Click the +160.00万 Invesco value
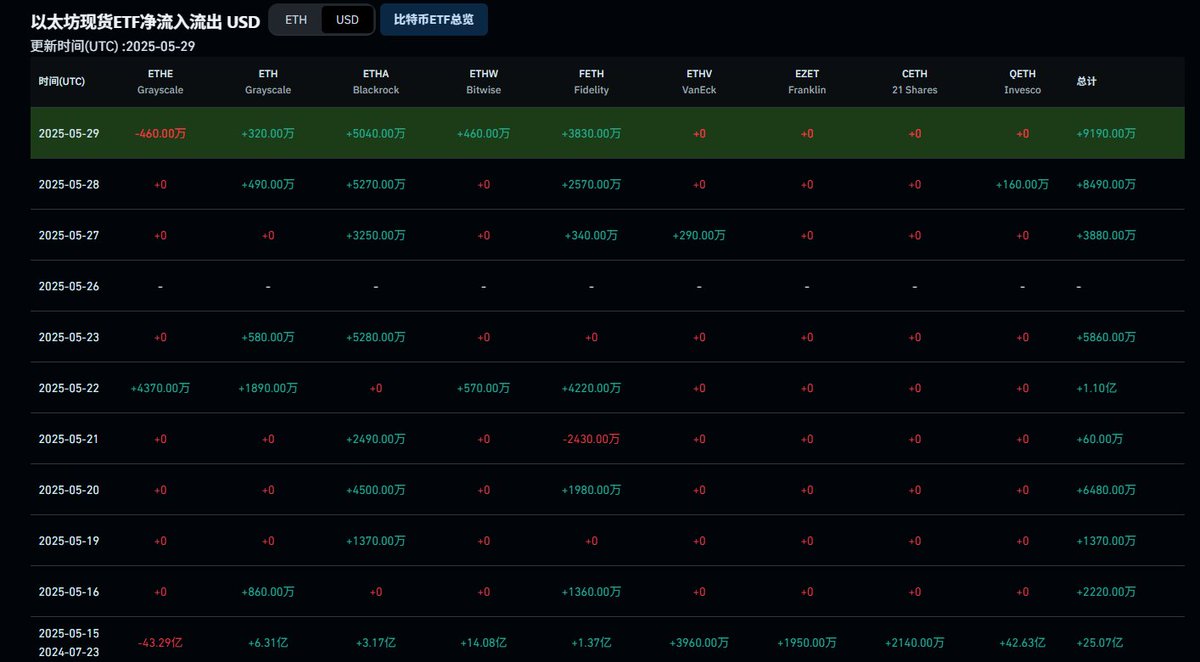1200x662 pixels. pos(1022,184)
